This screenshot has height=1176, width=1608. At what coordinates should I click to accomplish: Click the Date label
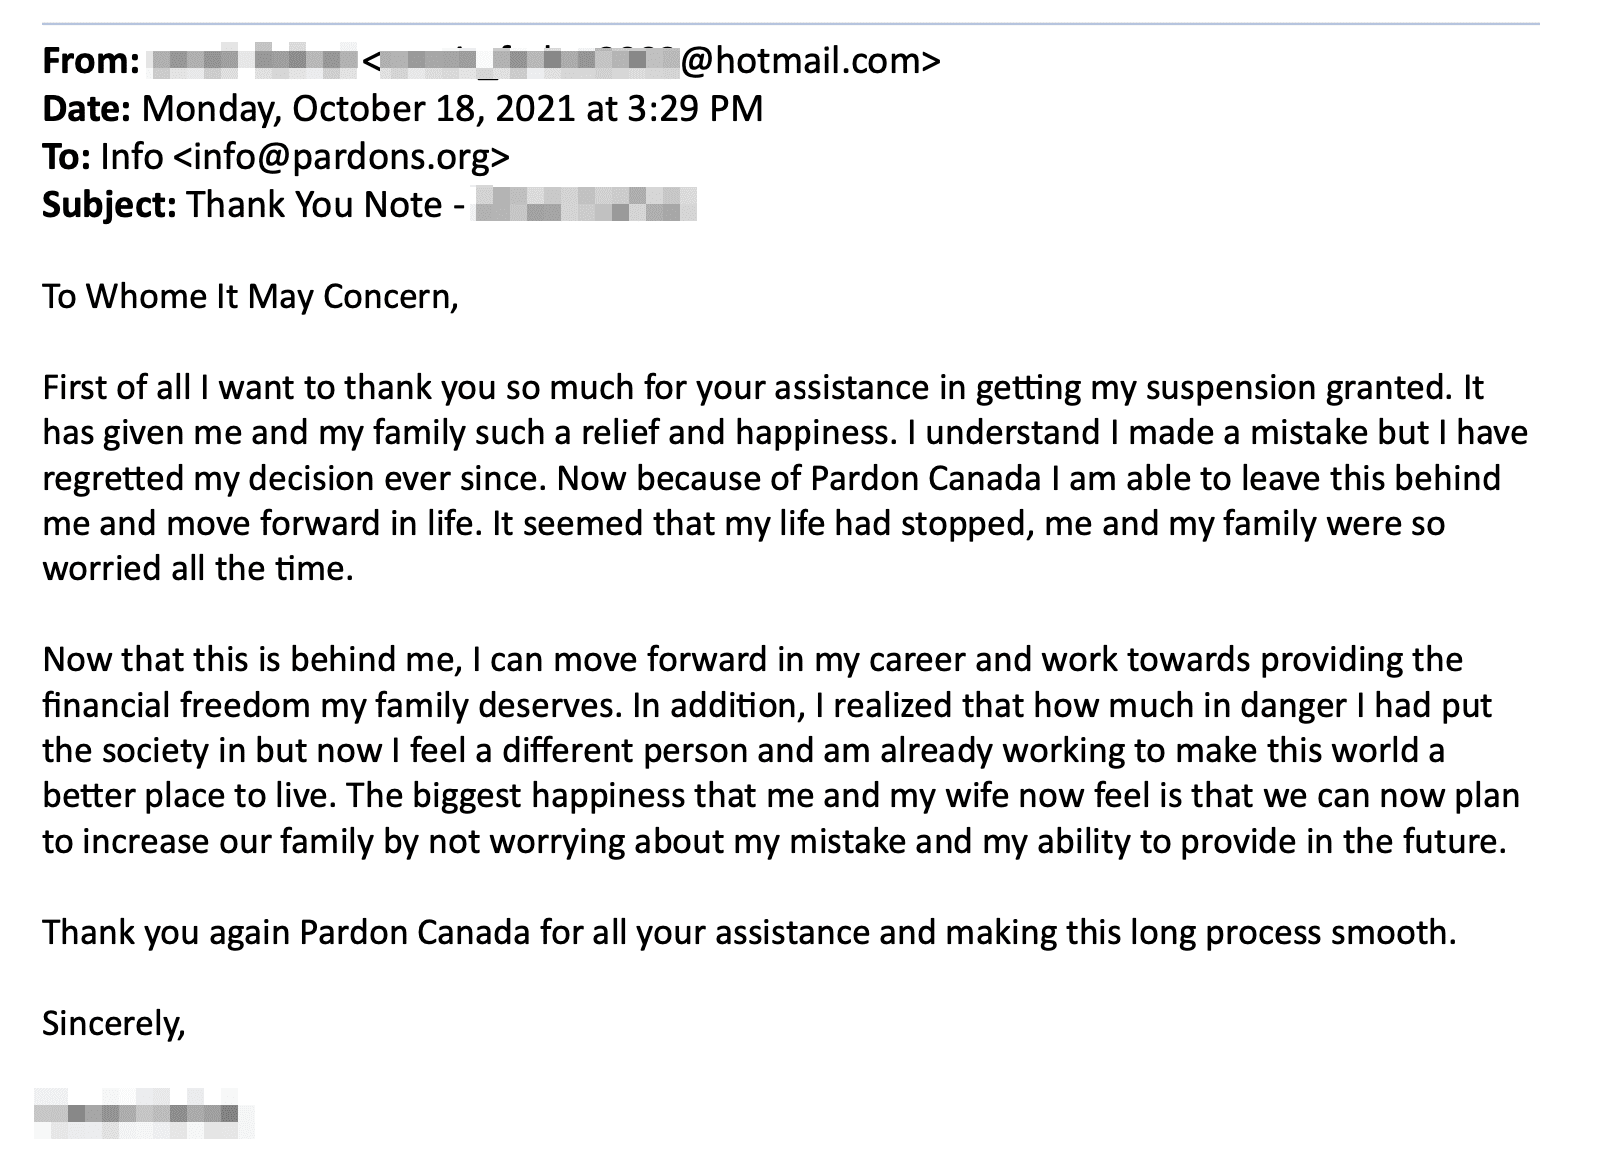86,109
